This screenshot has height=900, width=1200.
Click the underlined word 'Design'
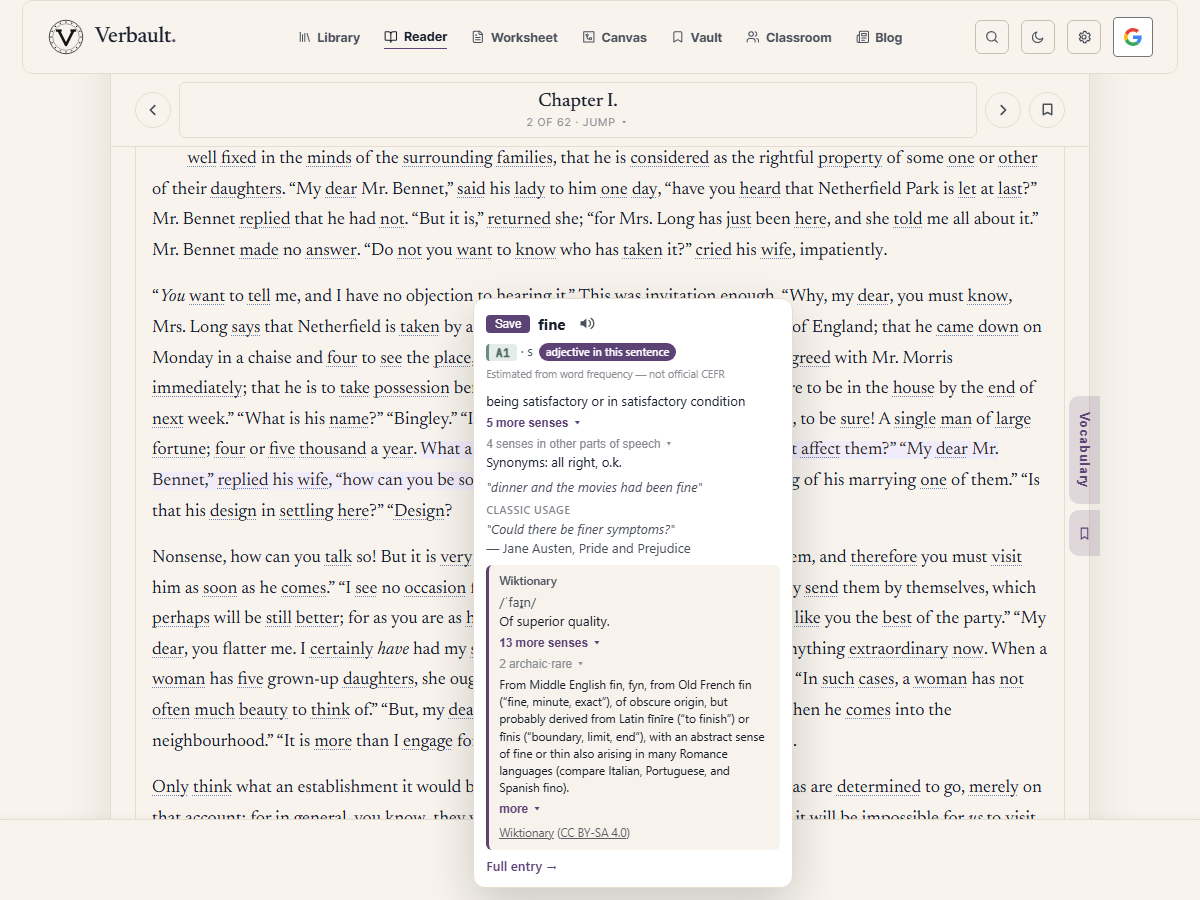click(418, 511)
